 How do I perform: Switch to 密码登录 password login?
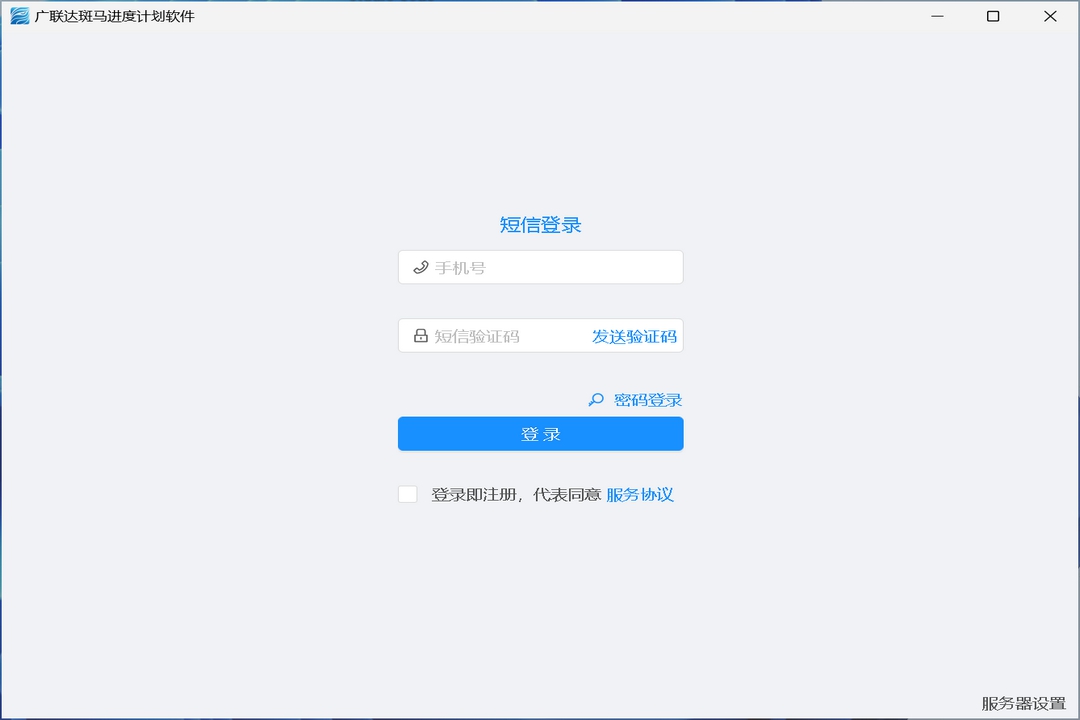pyautogui.click(x=647, y=400)
